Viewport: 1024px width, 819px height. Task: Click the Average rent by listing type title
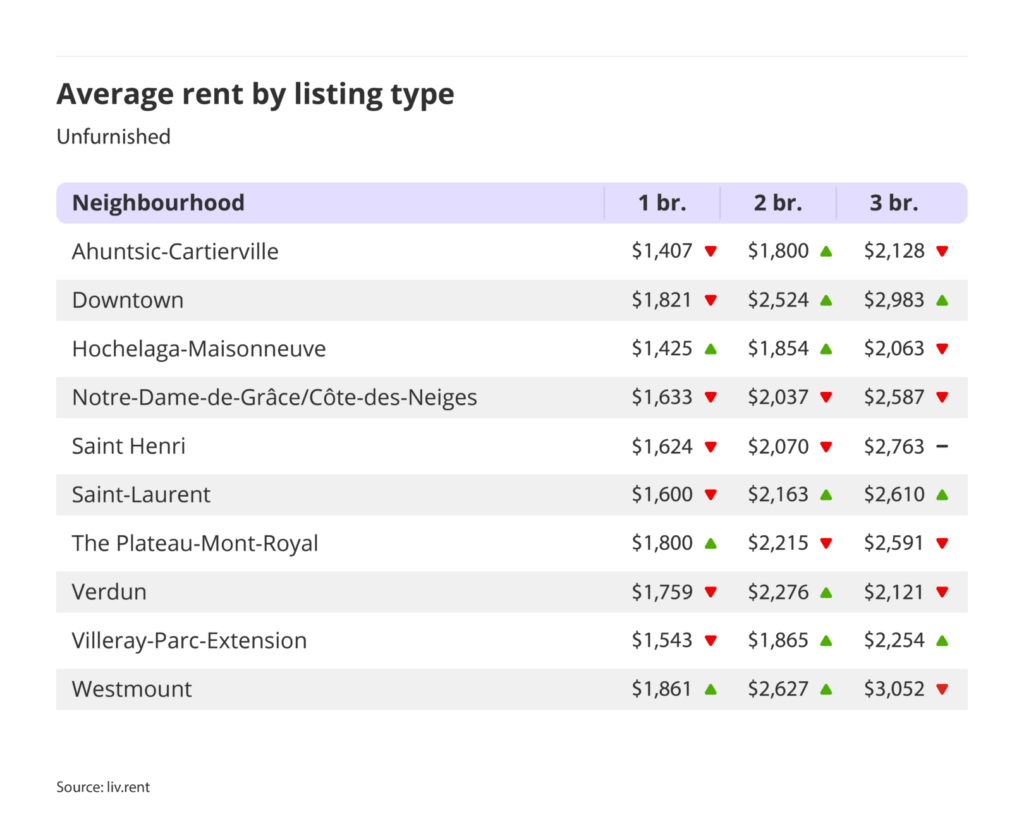pyautogui.click(x=255, y=94)
